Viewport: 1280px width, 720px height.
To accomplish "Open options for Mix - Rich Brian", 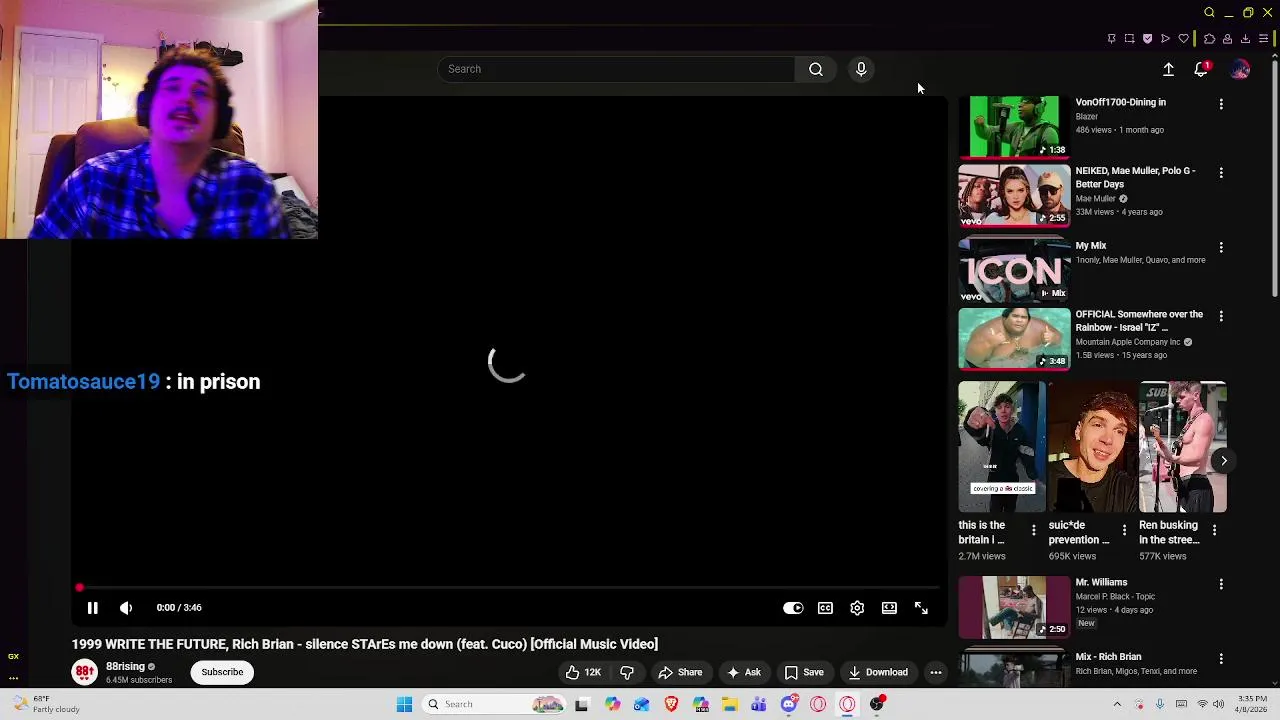I will [1221, 658].
